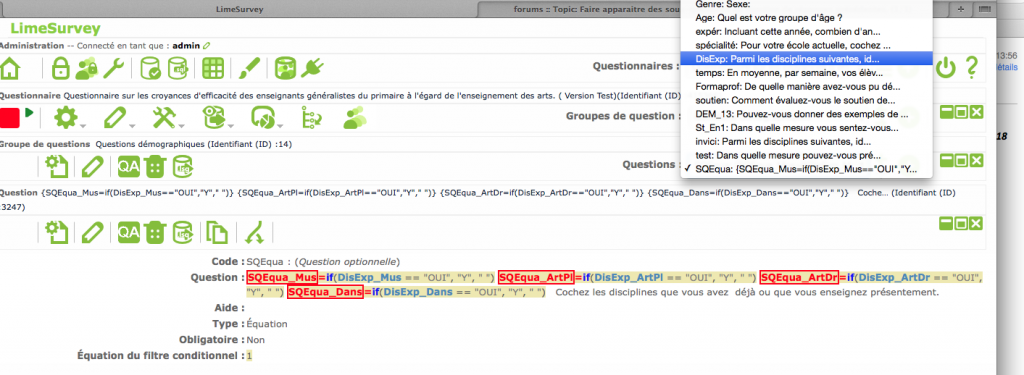Switch to the LimeSurvey browser tab
The image size is (1024, 375).
pos(240,9)
